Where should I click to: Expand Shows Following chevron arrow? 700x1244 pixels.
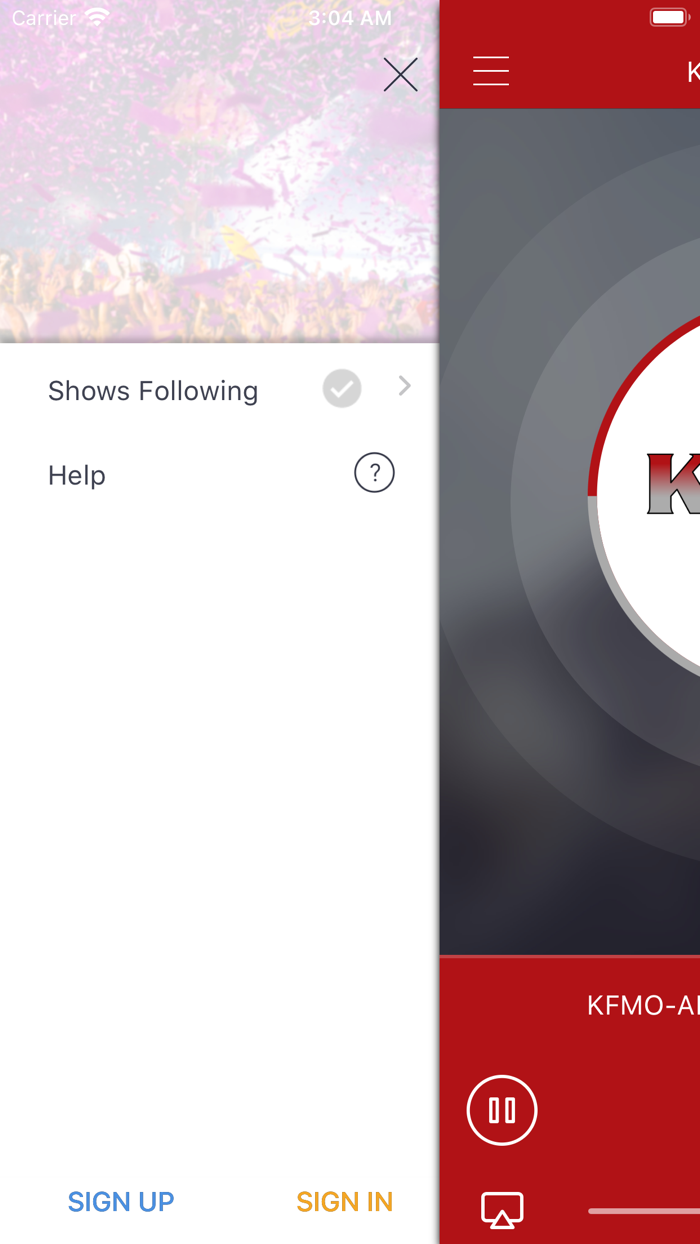click(x=405, y=386)
